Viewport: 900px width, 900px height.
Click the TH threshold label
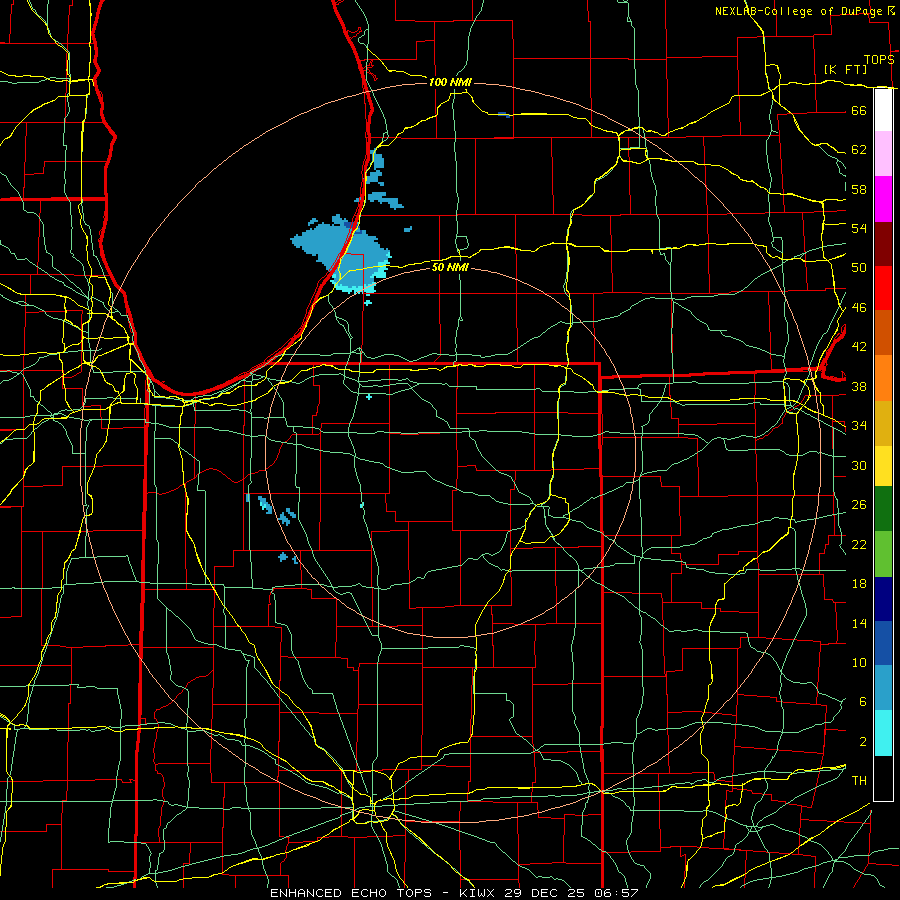coord(859,781)
